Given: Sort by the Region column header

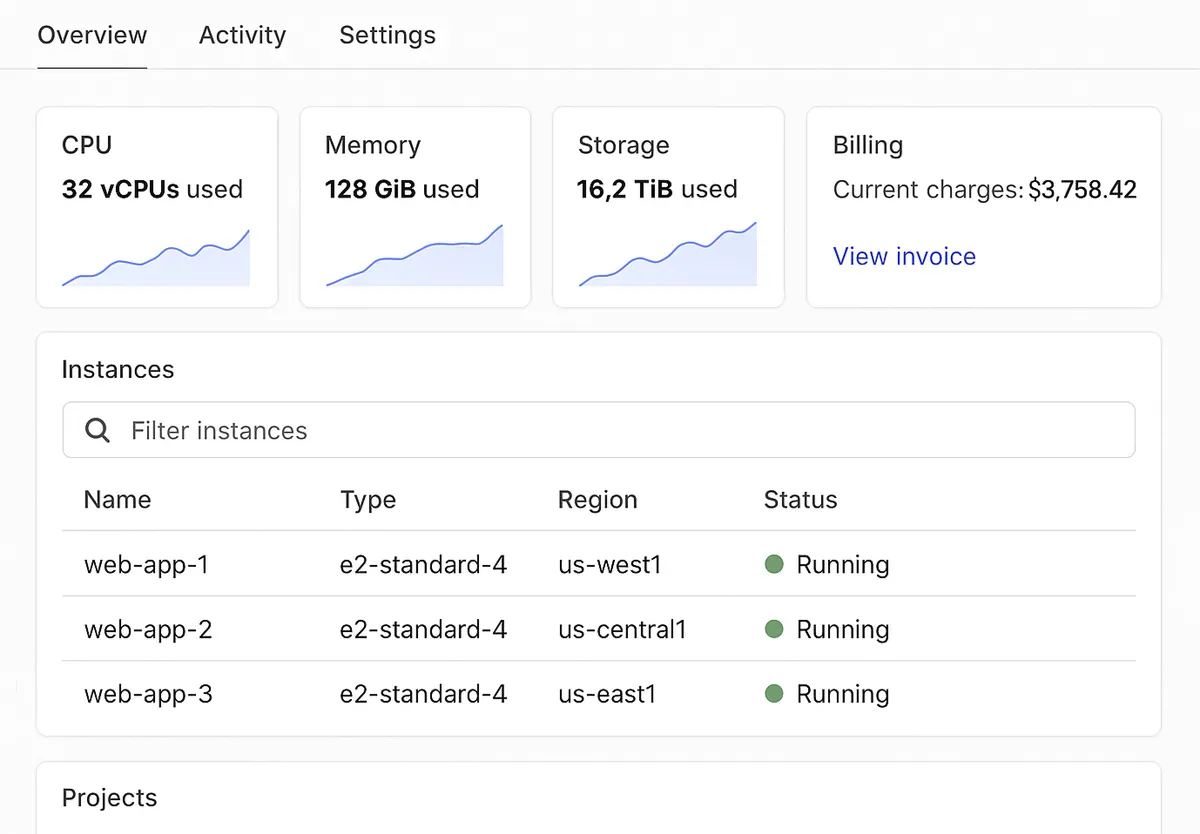Looking at the screenshot, I should click(x=597, y=499).
